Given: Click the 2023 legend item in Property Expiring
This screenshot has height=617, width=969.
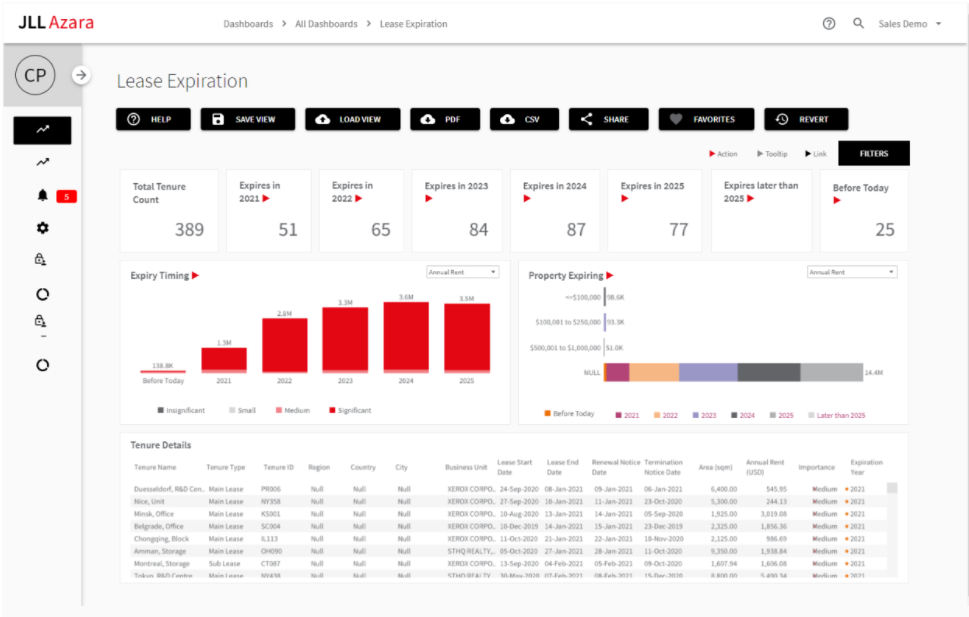Looking at the screenshot, I should pyautogui.click(x=705, y=415).
